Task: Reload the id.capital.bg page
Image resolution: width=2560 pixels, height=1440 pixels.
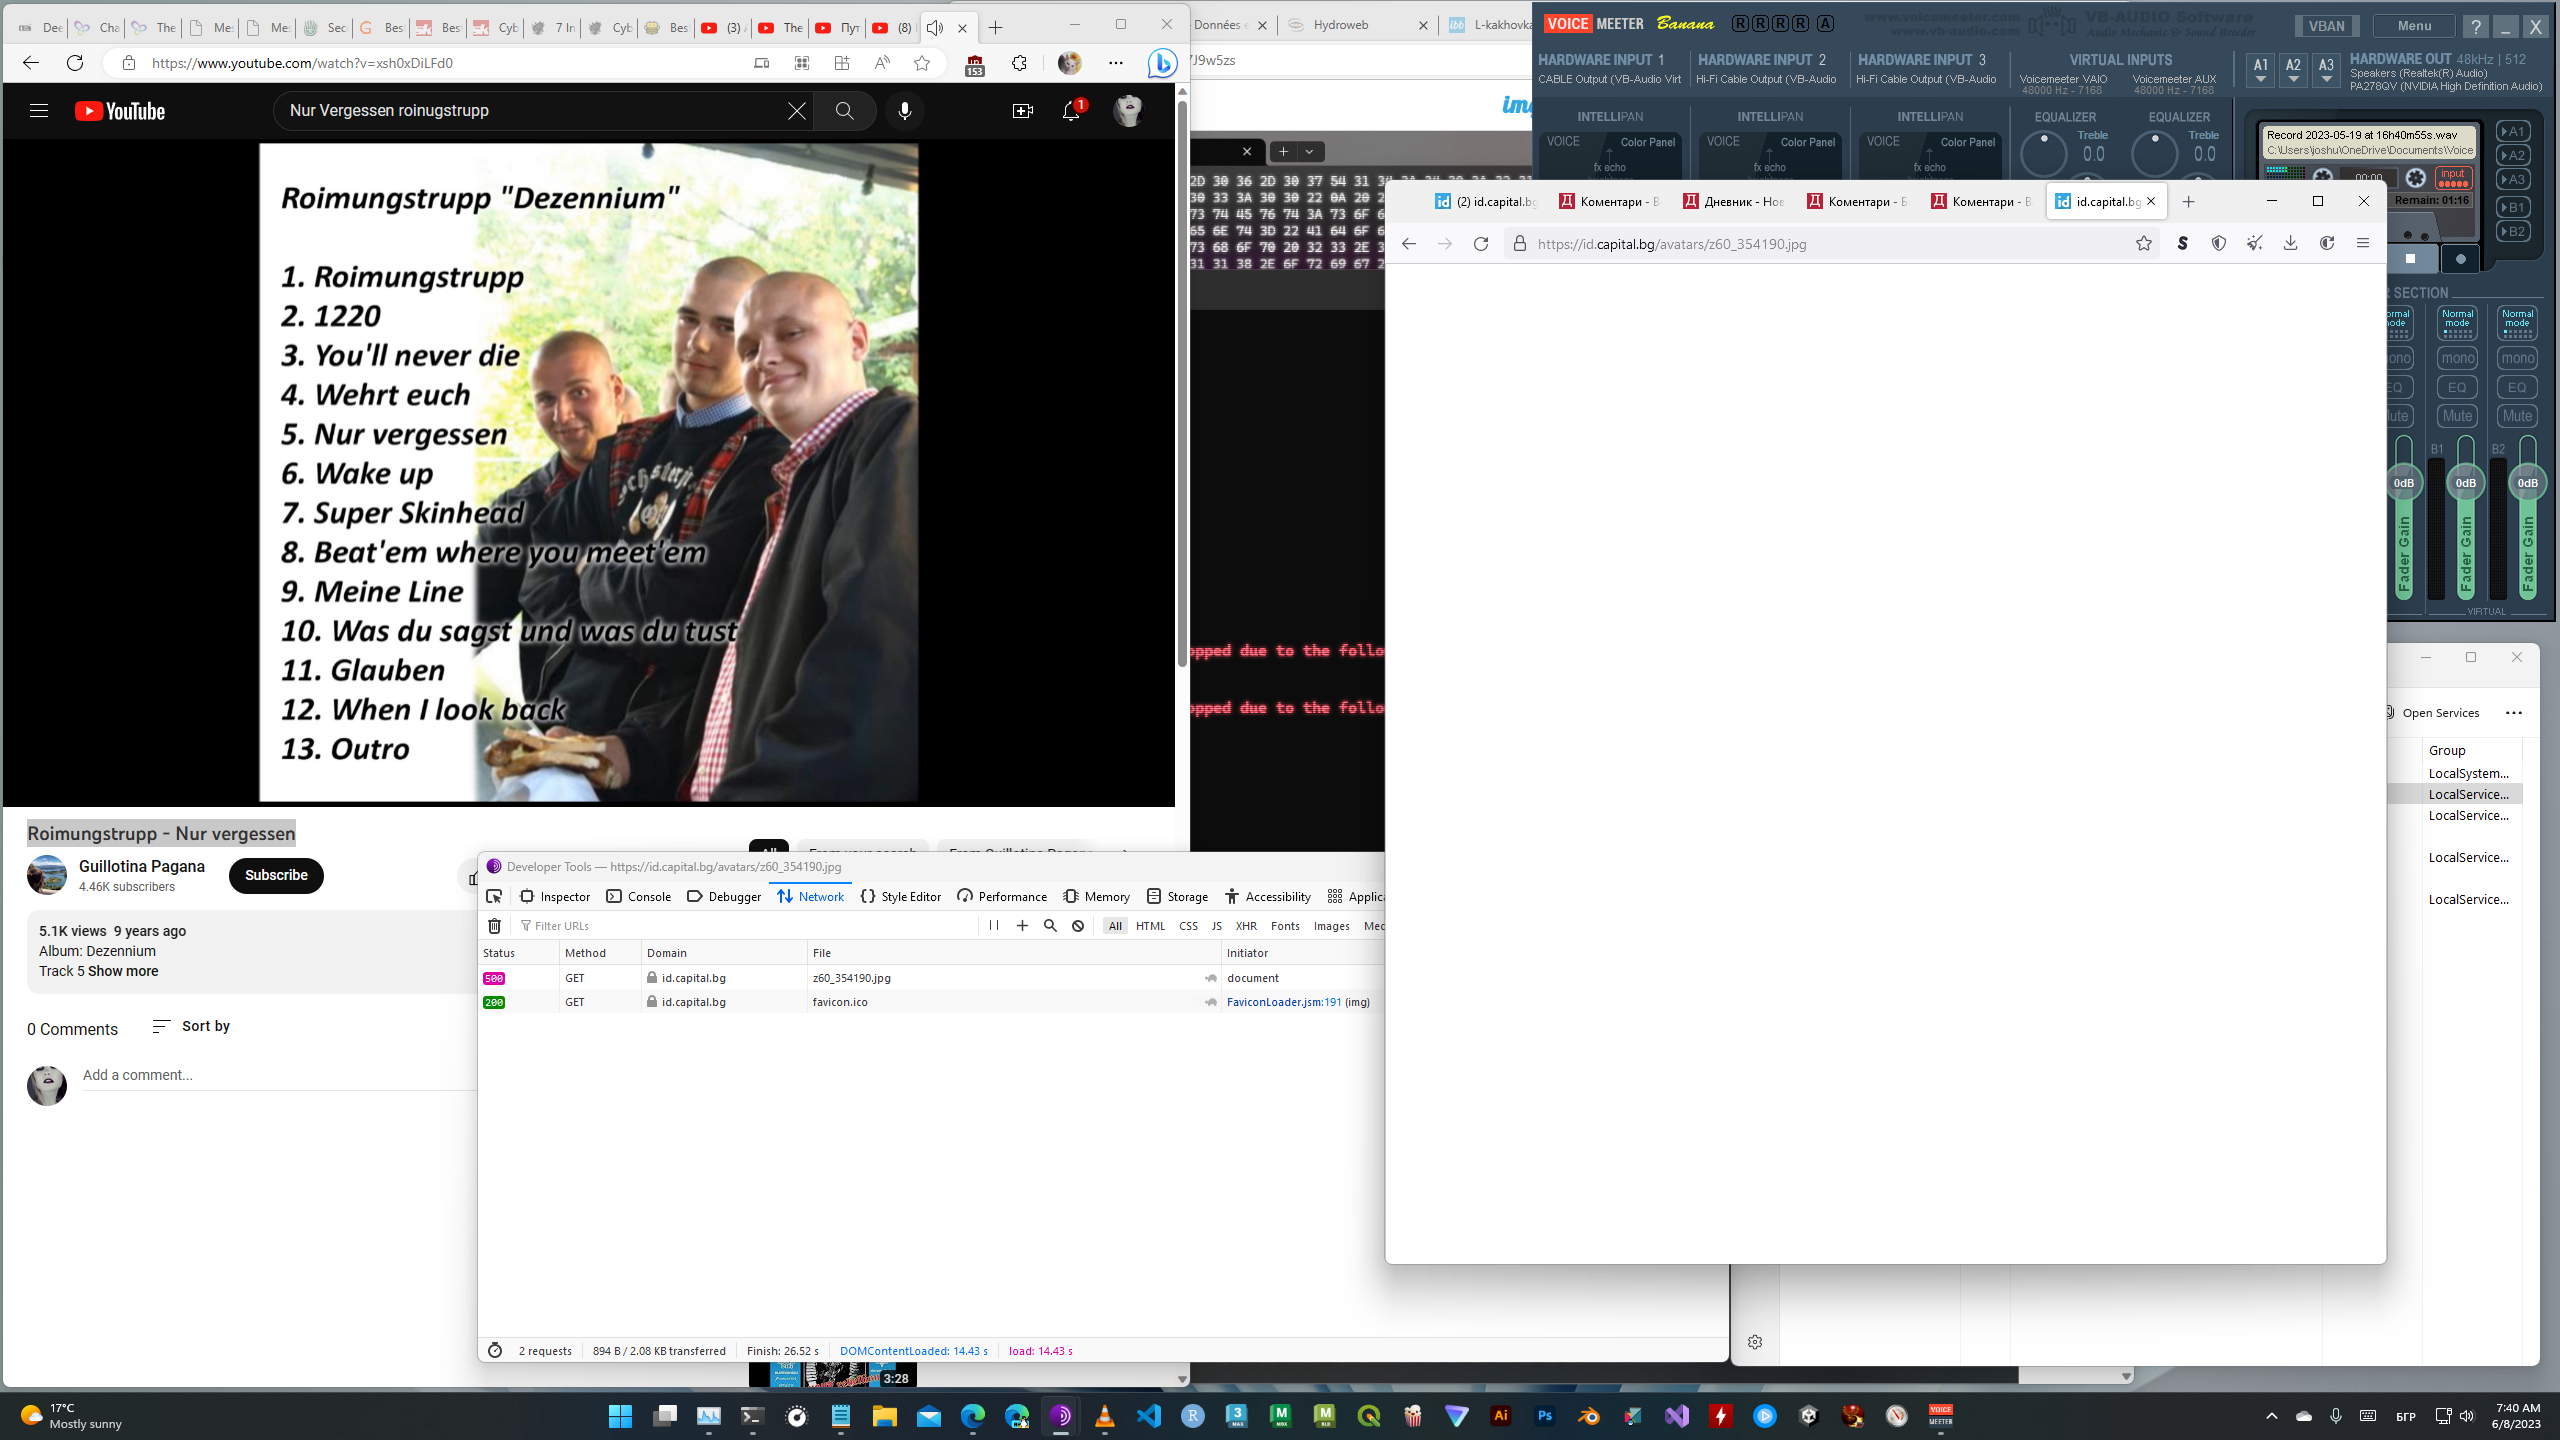Action: click(x=1481, y=244)
